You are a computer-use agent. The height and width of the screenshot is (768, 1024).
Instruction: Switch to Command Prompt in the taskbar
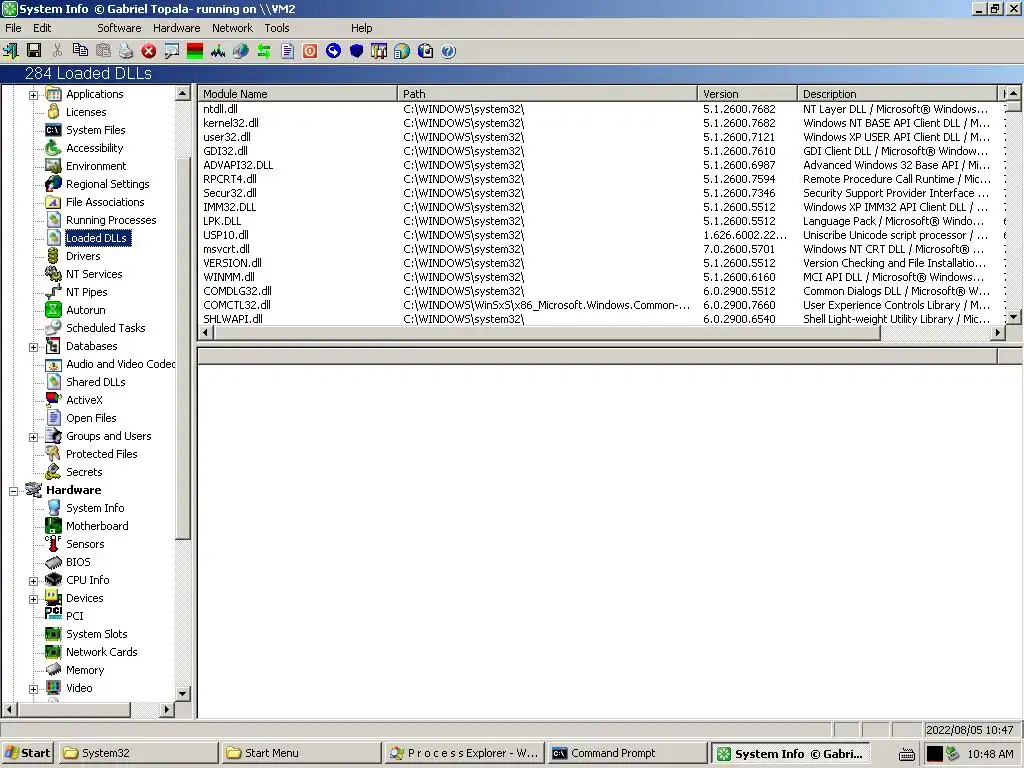pos(627,753)
